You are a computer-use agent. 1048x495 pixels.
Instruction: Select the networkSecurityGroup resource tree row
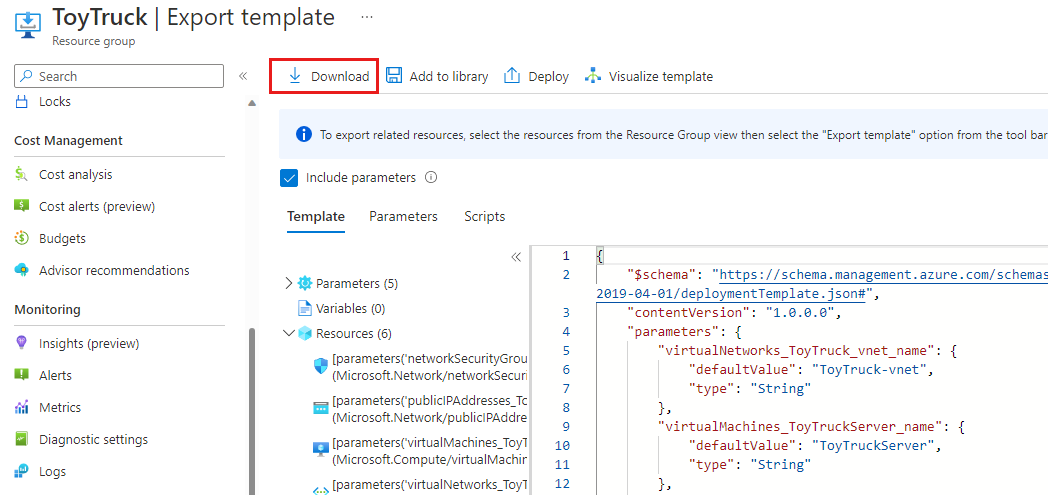[422, 369]
